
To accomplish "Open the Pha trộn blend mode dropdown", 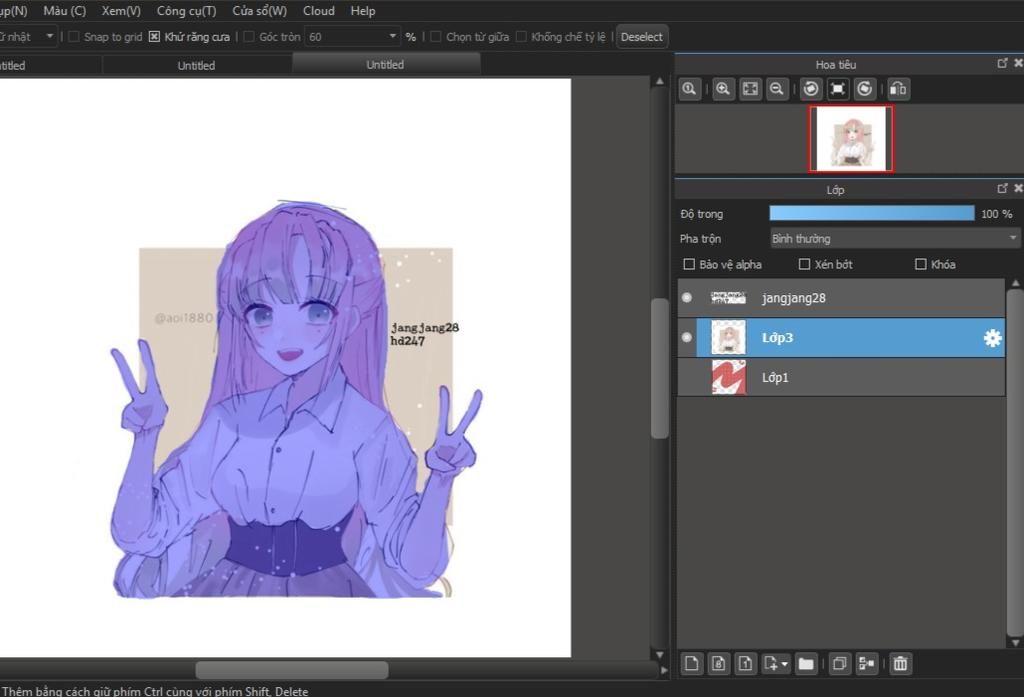I will point(895,239).
